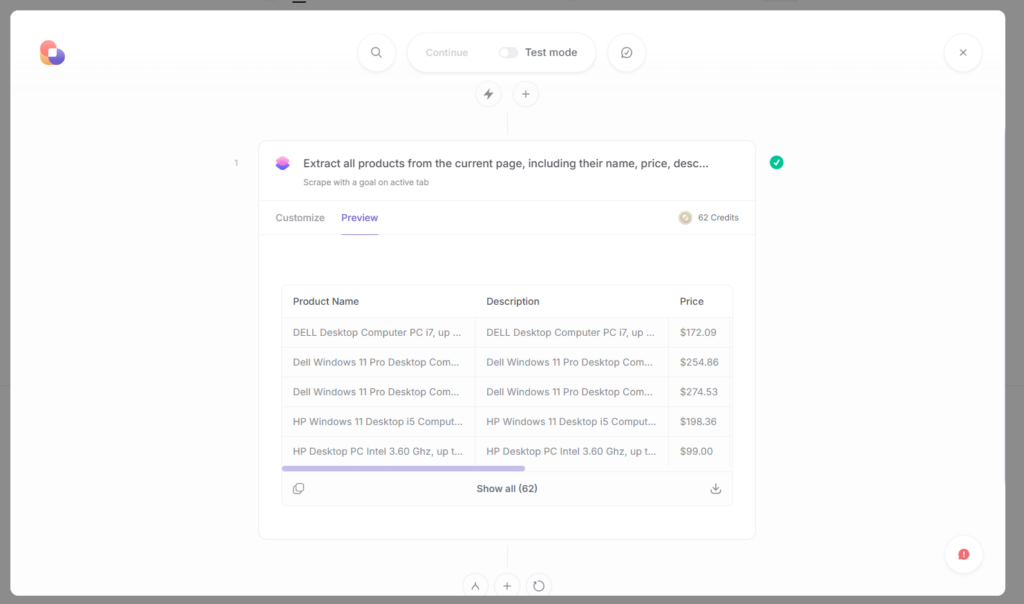This screenshot has width=1024, height=604.
Task: Click the compass verification icon beside Test mode
Action: (x=627, y=52)
